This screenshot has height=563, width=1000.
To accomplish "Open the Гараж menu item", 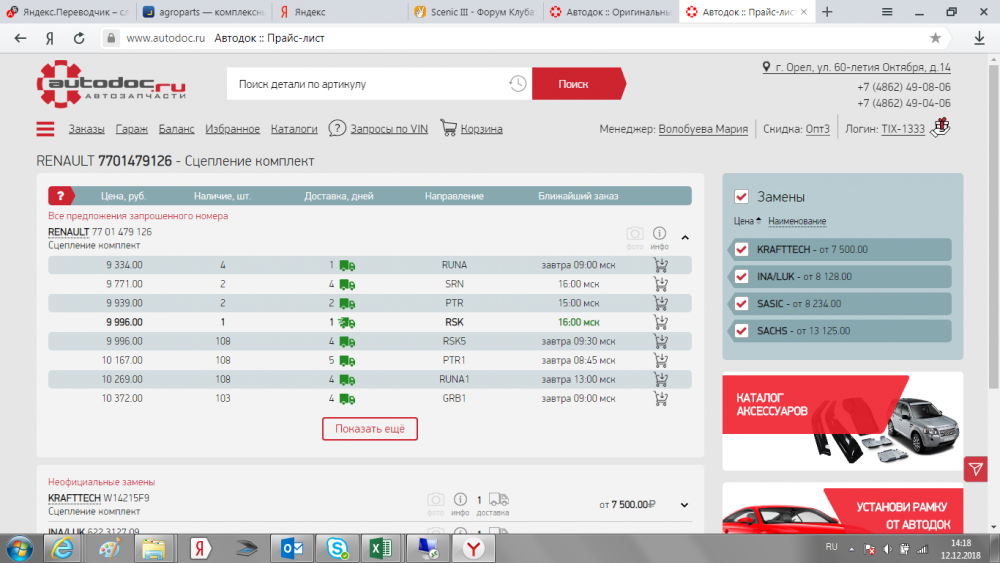I will pos(131,129).
